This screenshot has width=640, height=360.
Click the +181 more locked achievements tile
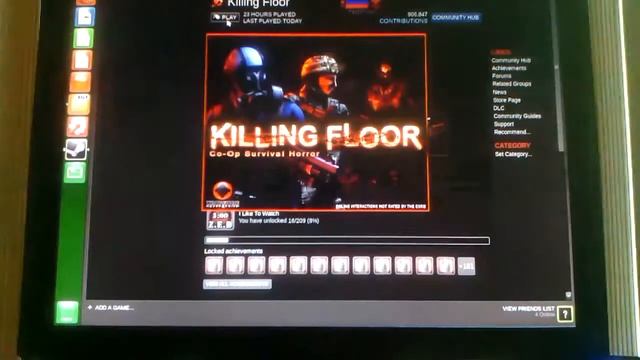pyautogui.click(x=467, y=266)
